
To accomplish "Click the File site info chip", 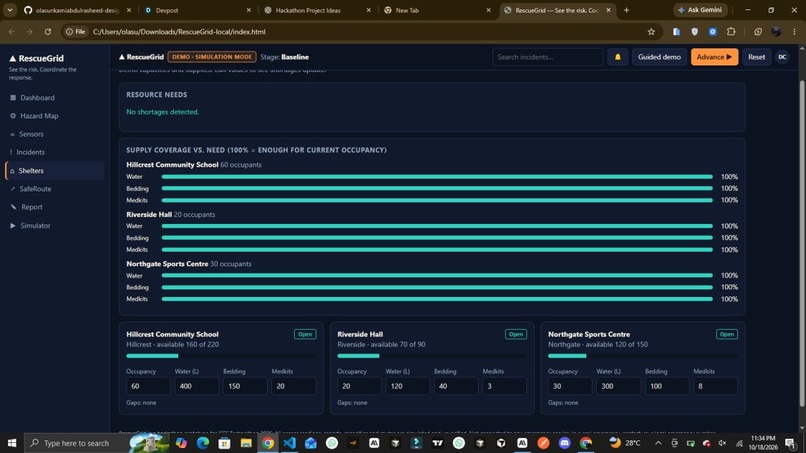I will point(75,32).
